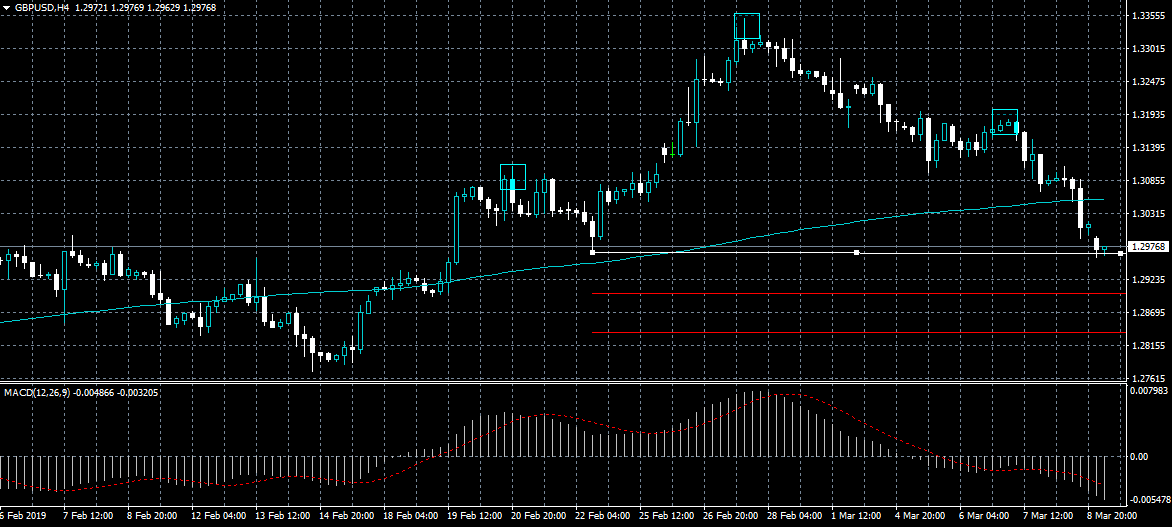Click the 1.30855 price scale label

pyautogui.click(x=1148, y=180)
